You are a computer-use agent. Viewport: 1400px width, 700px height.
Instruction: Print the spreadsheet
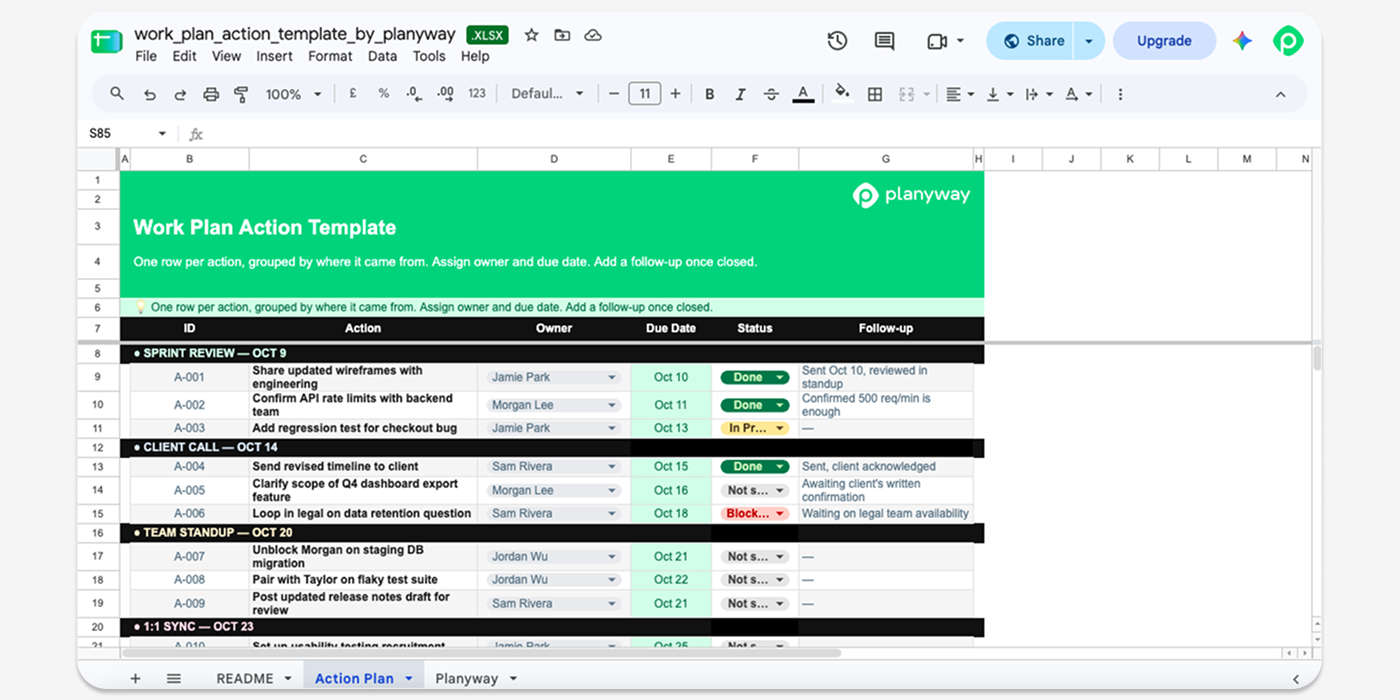pyautogui.click(x=211, y=94)
